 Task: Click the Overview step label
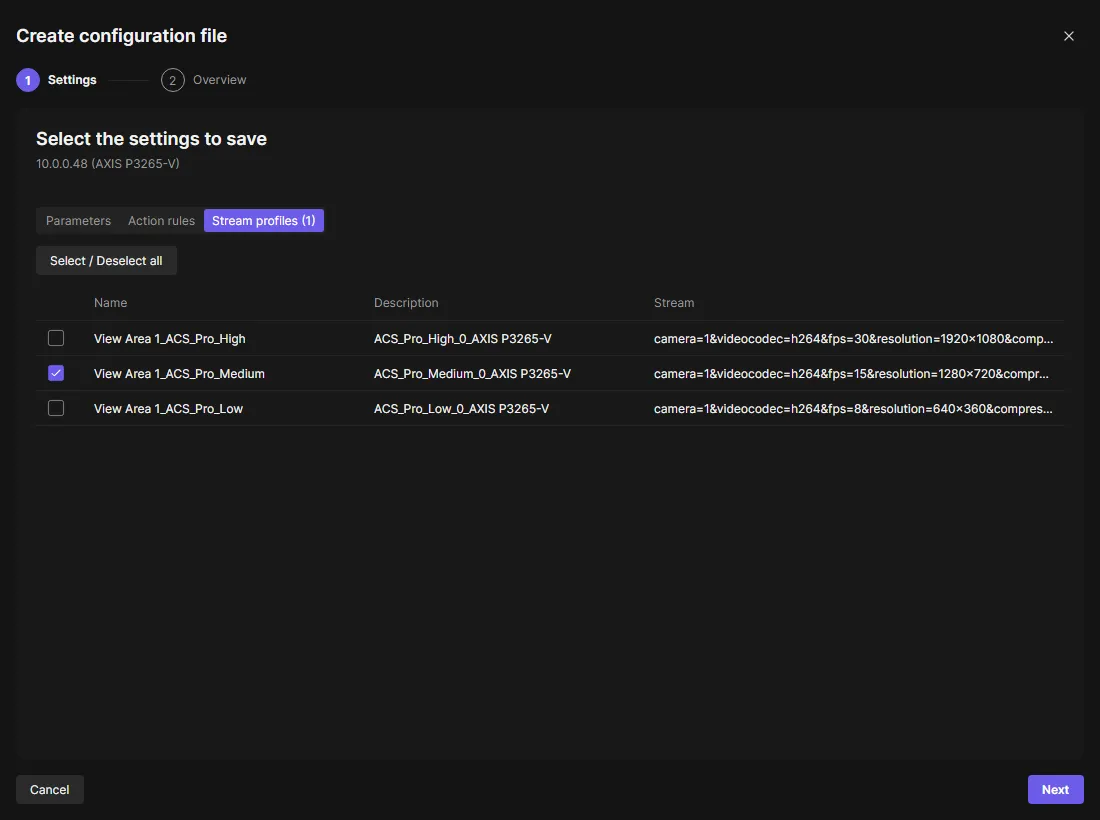coord(220,80)
